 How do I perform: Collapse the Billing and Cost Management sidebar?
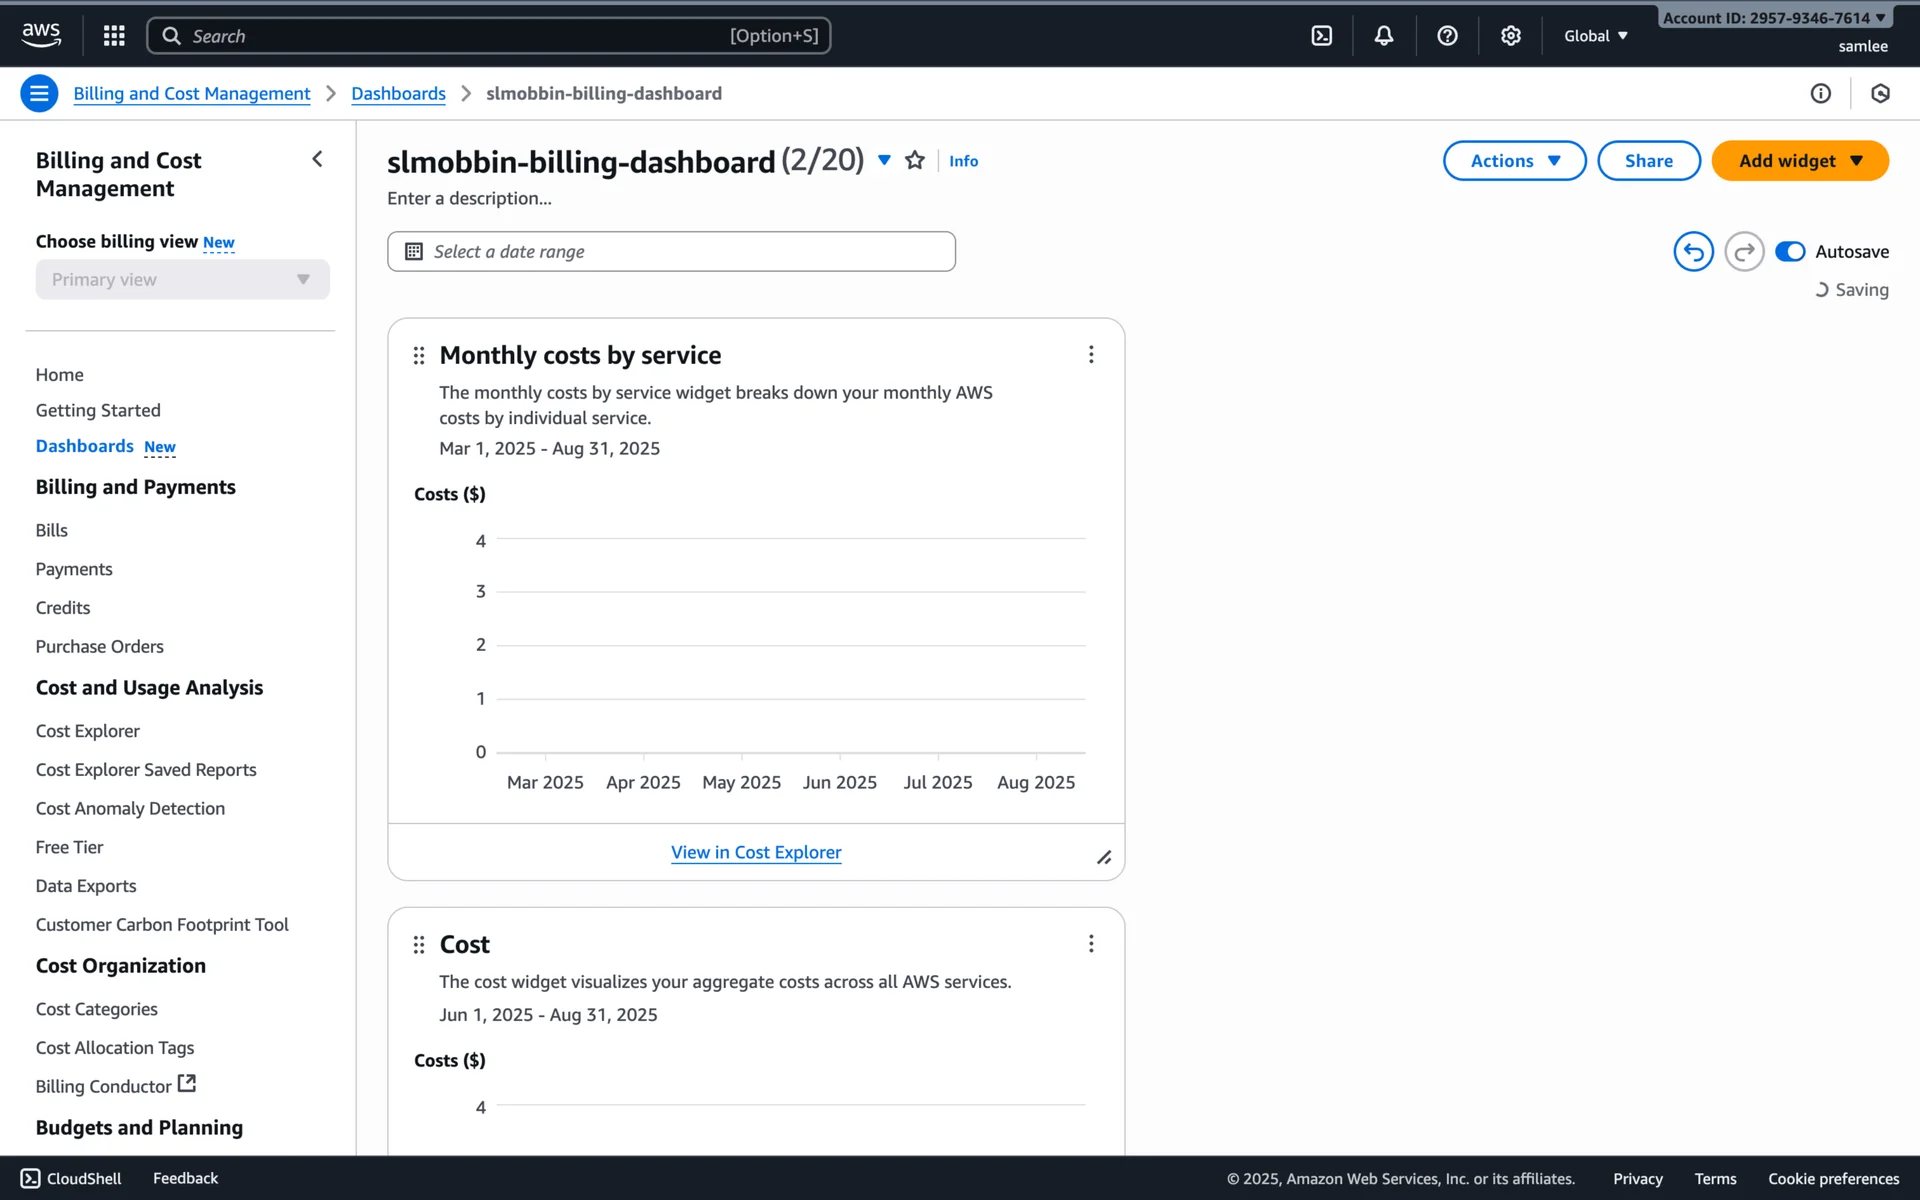point(317,160)
